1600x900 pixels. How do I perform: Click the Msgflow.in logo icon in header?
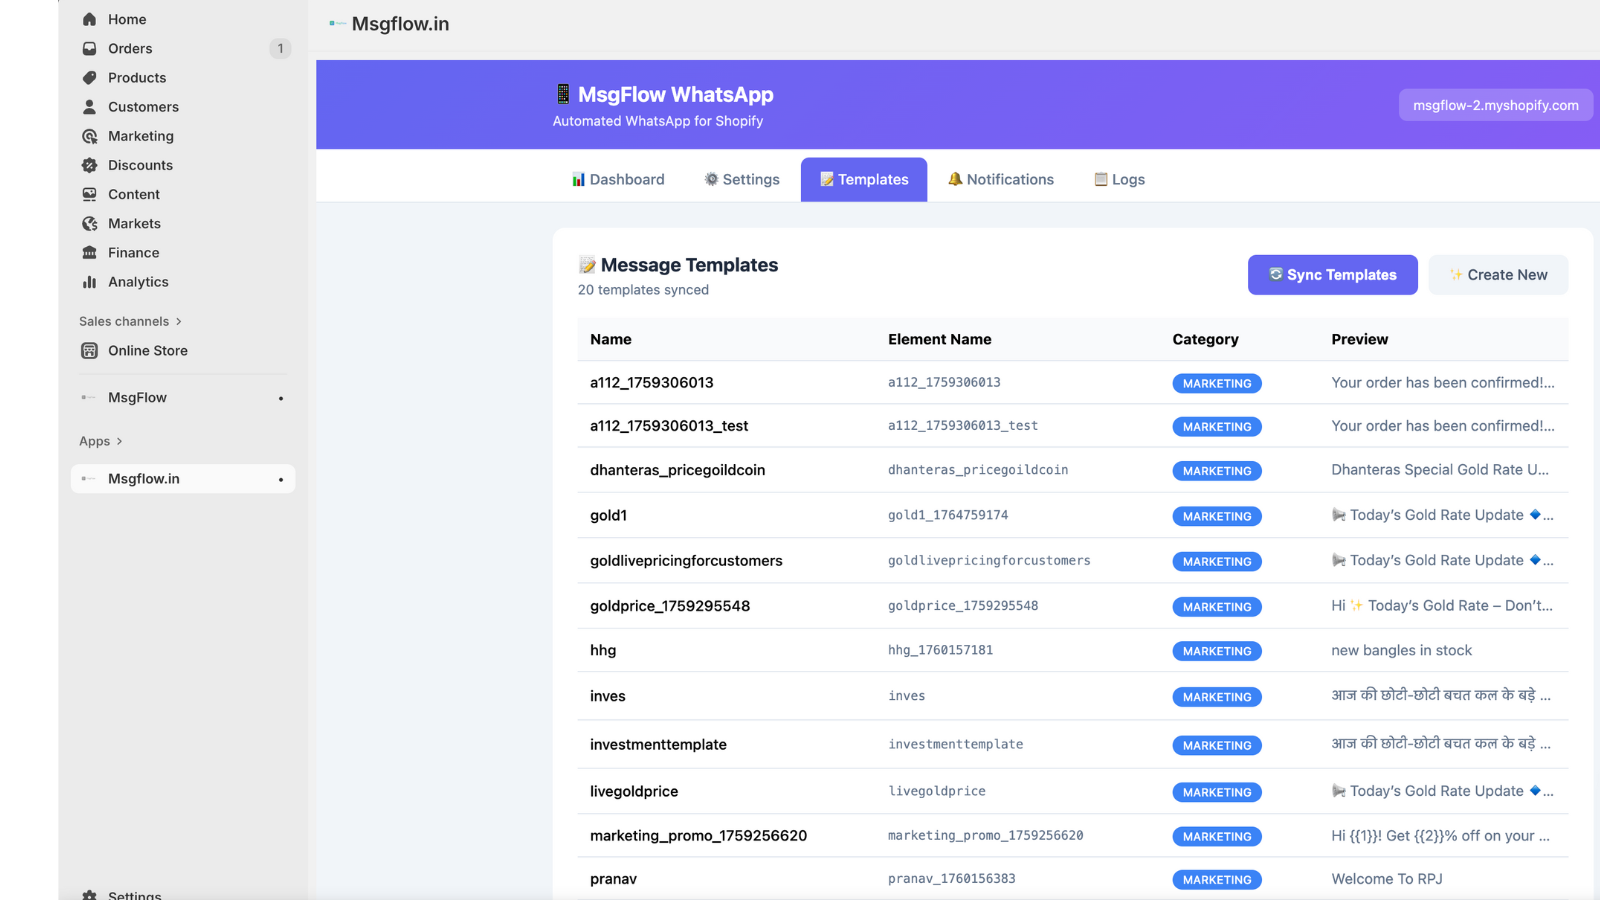coord(338,24)
